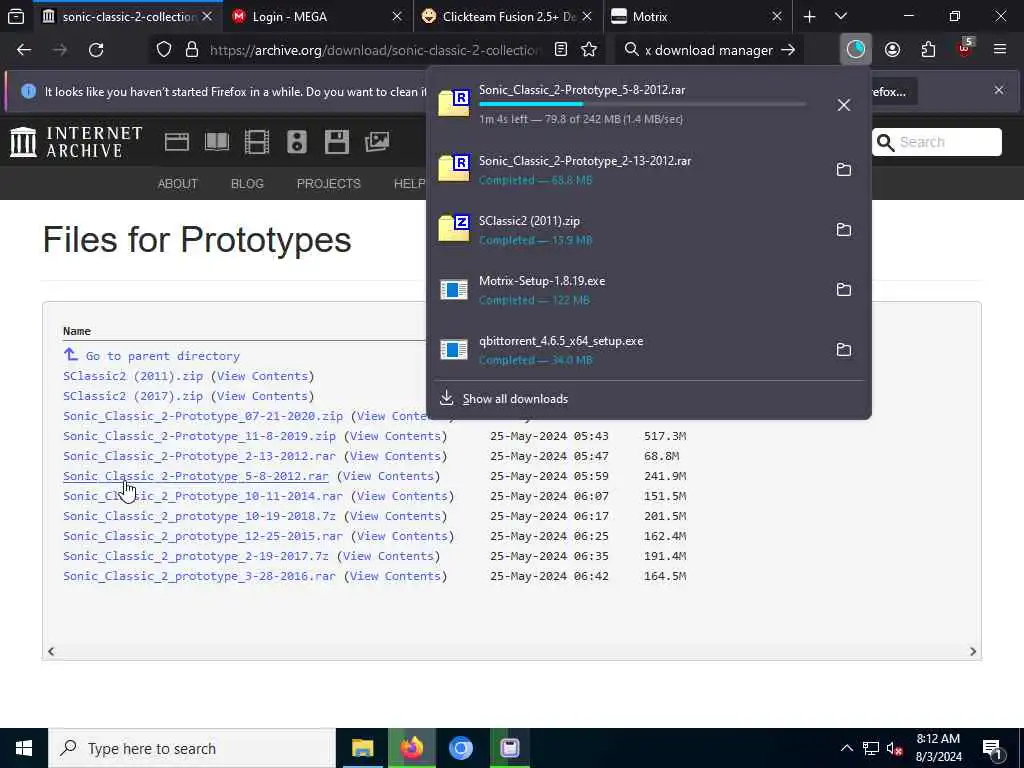The image size is (1024, 768).
Task: Open the Images icon
Action: 377,142
